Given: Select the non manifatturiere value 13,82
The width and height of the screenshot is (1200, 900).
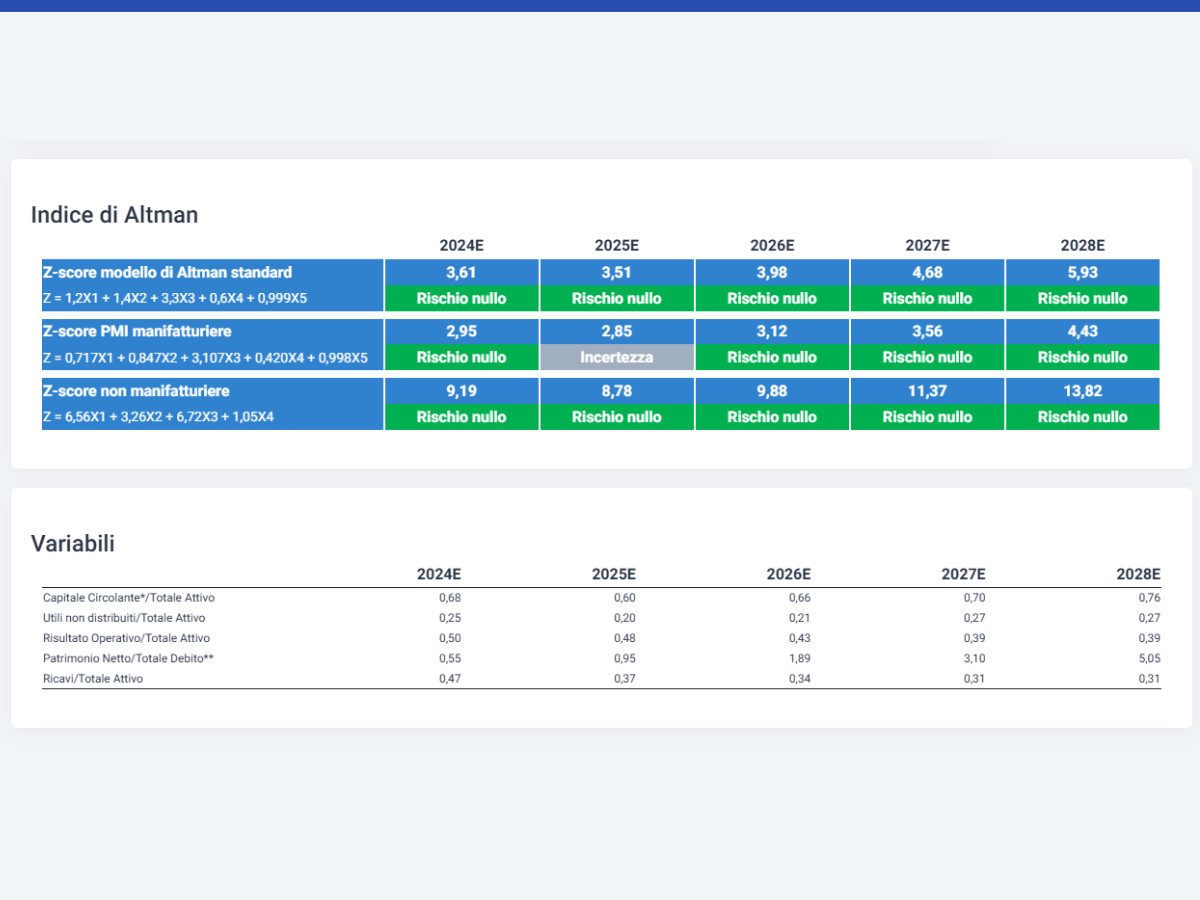Looking at the screenshot, I should click(x=1083, y=391).
